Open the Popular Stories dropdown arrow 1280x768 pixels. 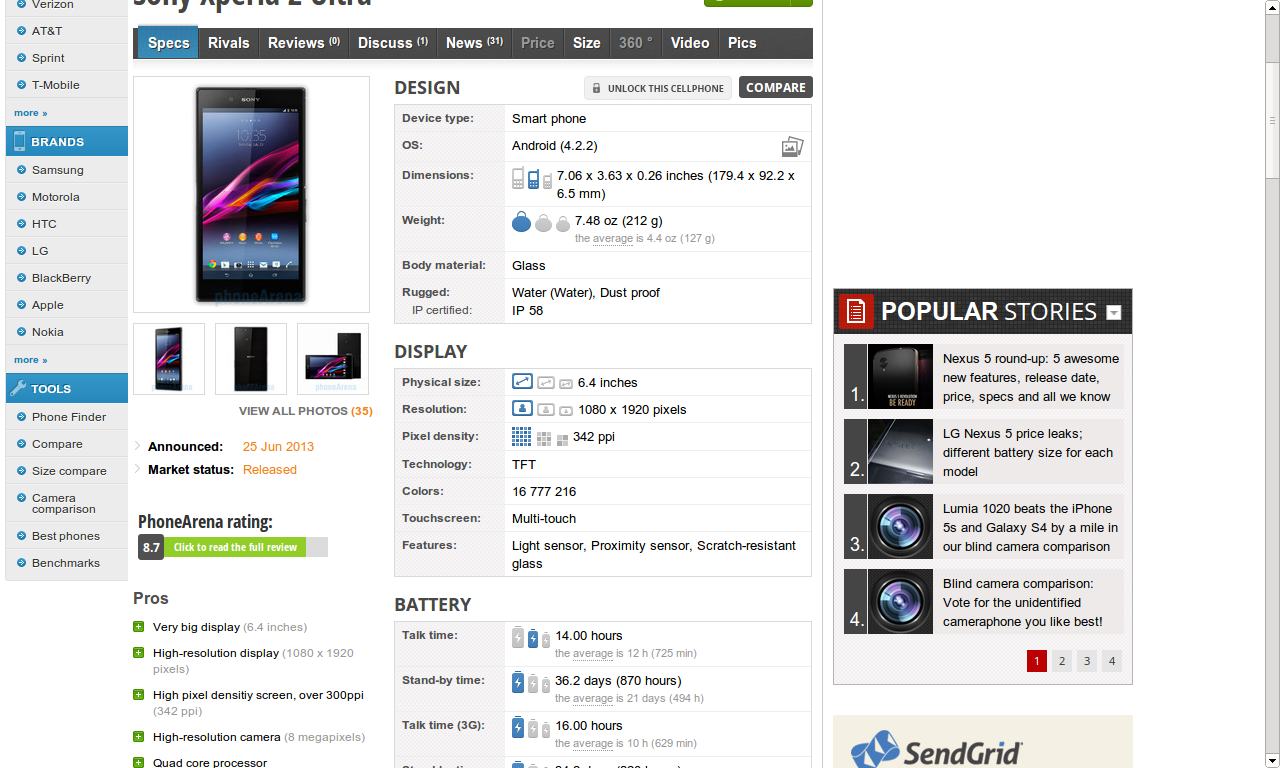pyautogui.click(x=1114, y=313)
